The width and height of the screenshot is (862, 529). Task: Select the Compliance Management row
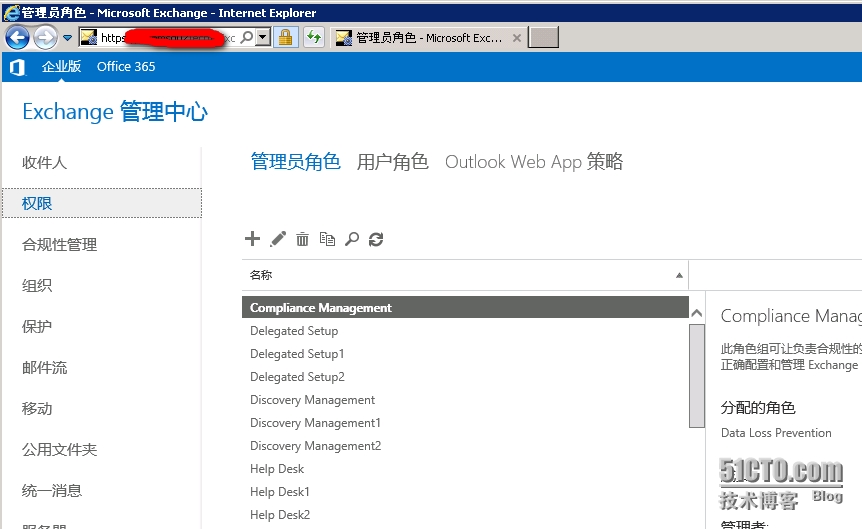click(x=465, y=307)
